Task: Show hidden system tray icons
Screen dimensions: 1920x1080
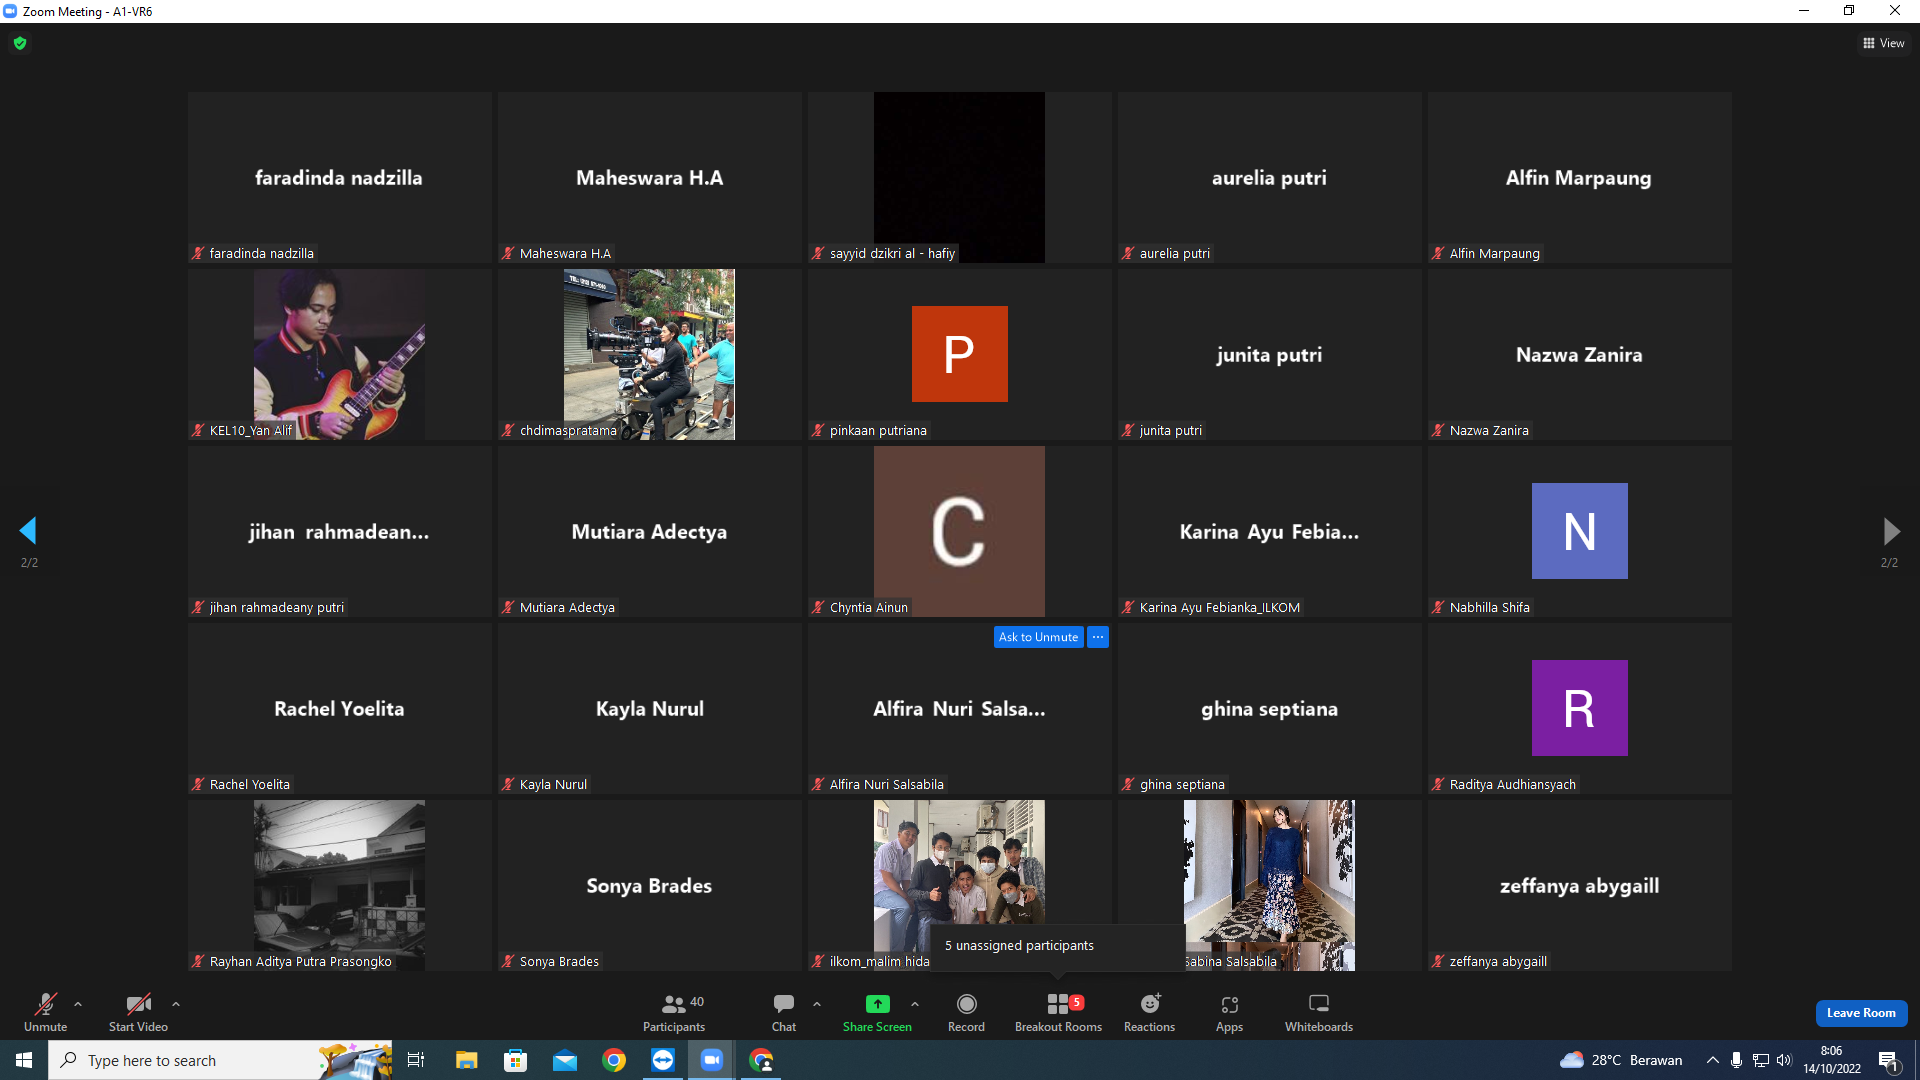Action: click(1713, 1060)
